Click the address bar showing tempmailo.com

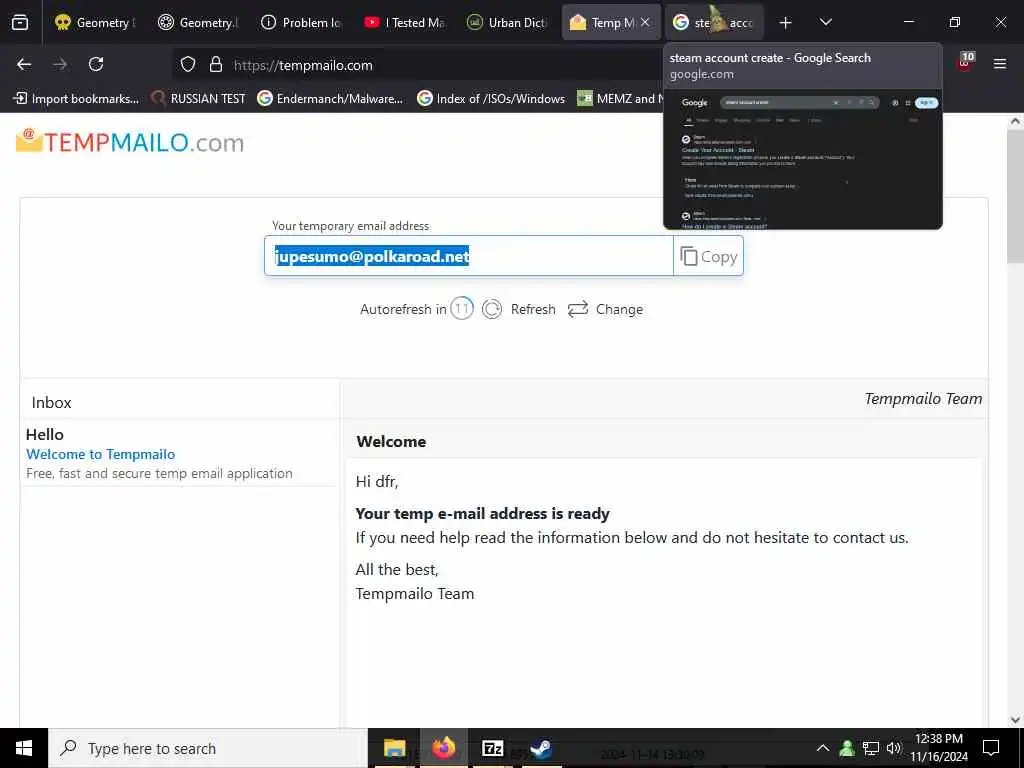point(418,65)
